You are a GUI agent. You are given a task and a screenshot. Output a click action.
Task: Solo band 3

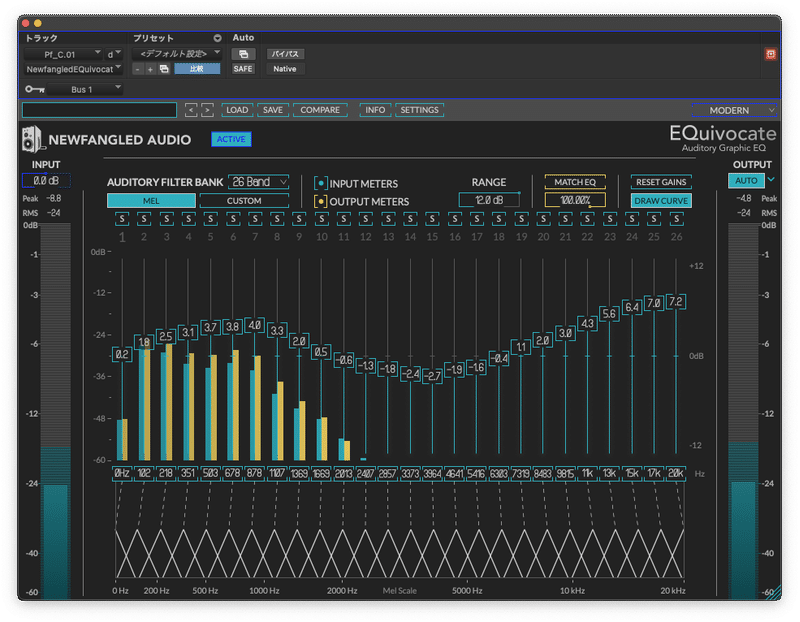166,219
